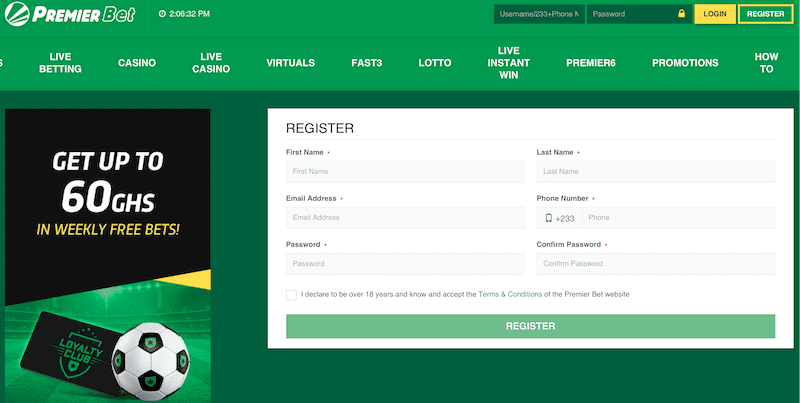Focus the header password field

tap(639, 14)
